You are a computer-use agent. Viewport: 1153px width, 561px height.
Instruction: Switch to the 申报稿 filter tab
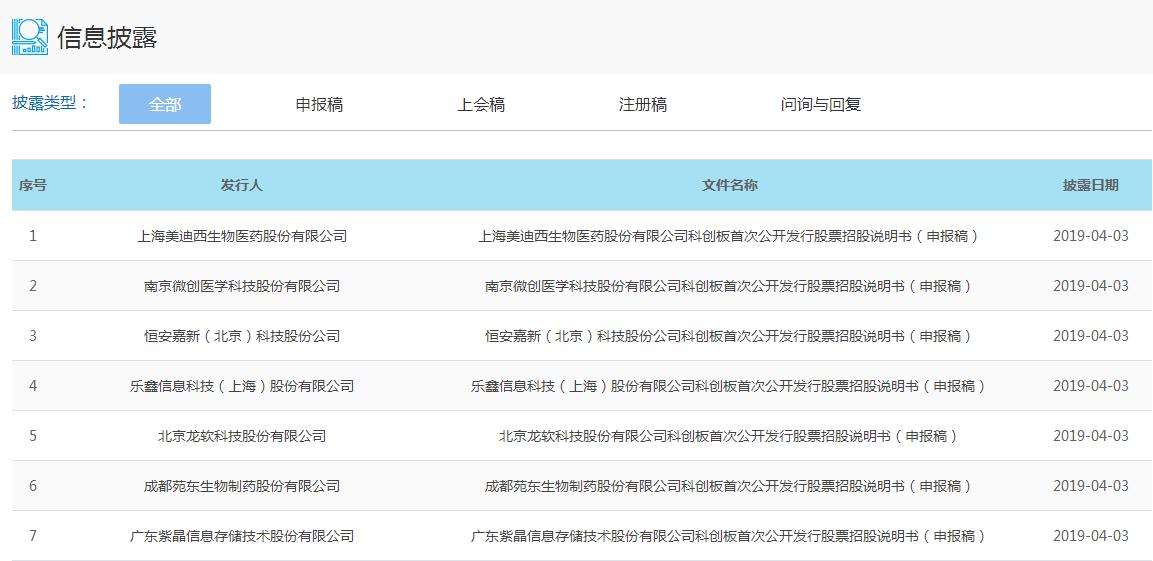pos(319,104)
